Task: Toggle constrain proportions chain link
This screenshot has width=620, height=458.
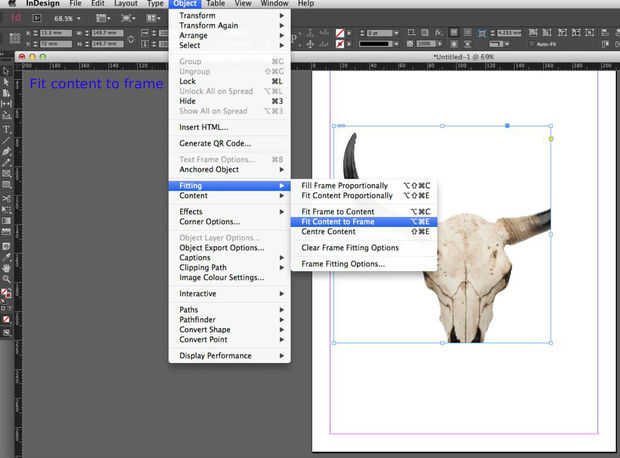Action: (131, 39)
